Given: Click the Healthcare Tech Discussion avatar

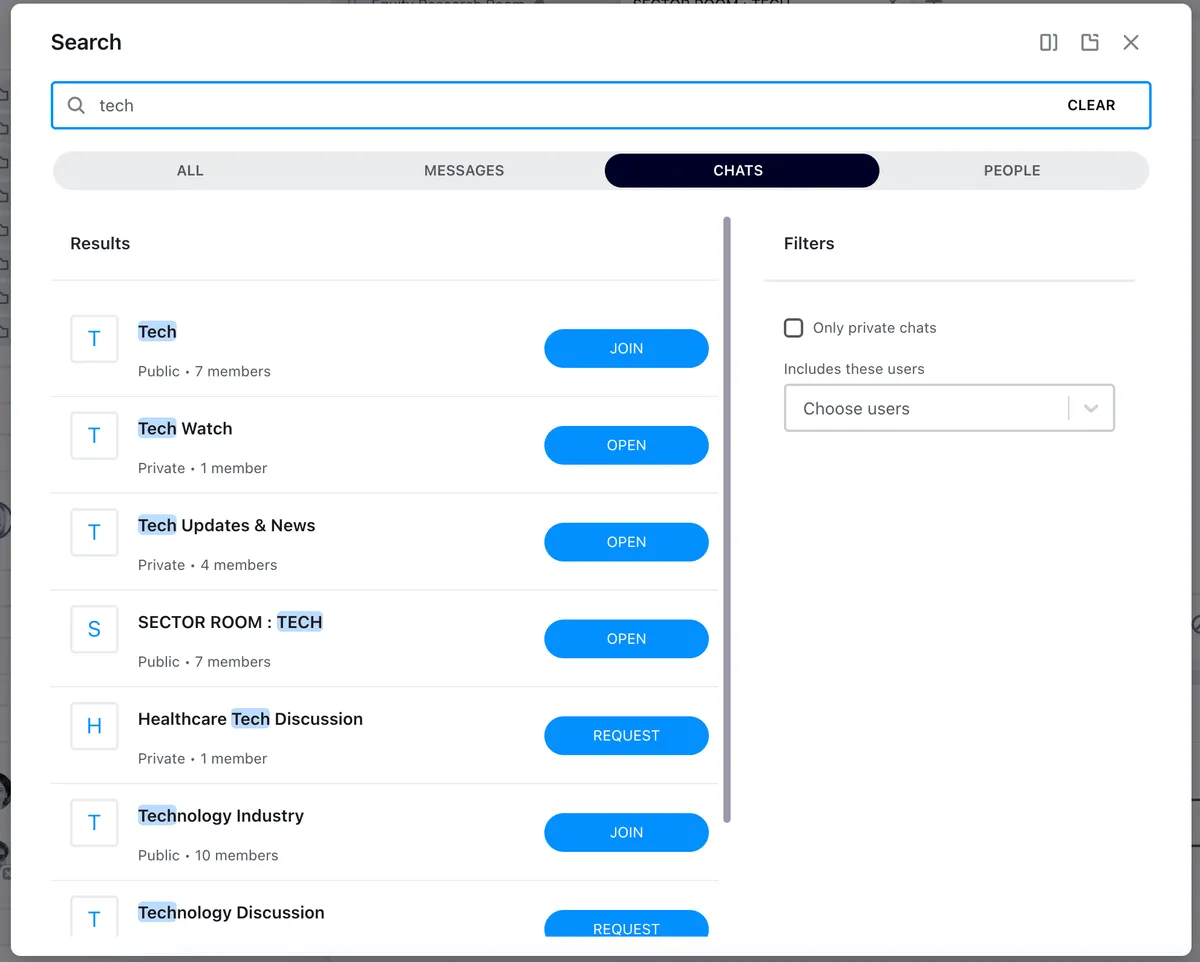Looking at the screenshot, I should pos(94,726).
